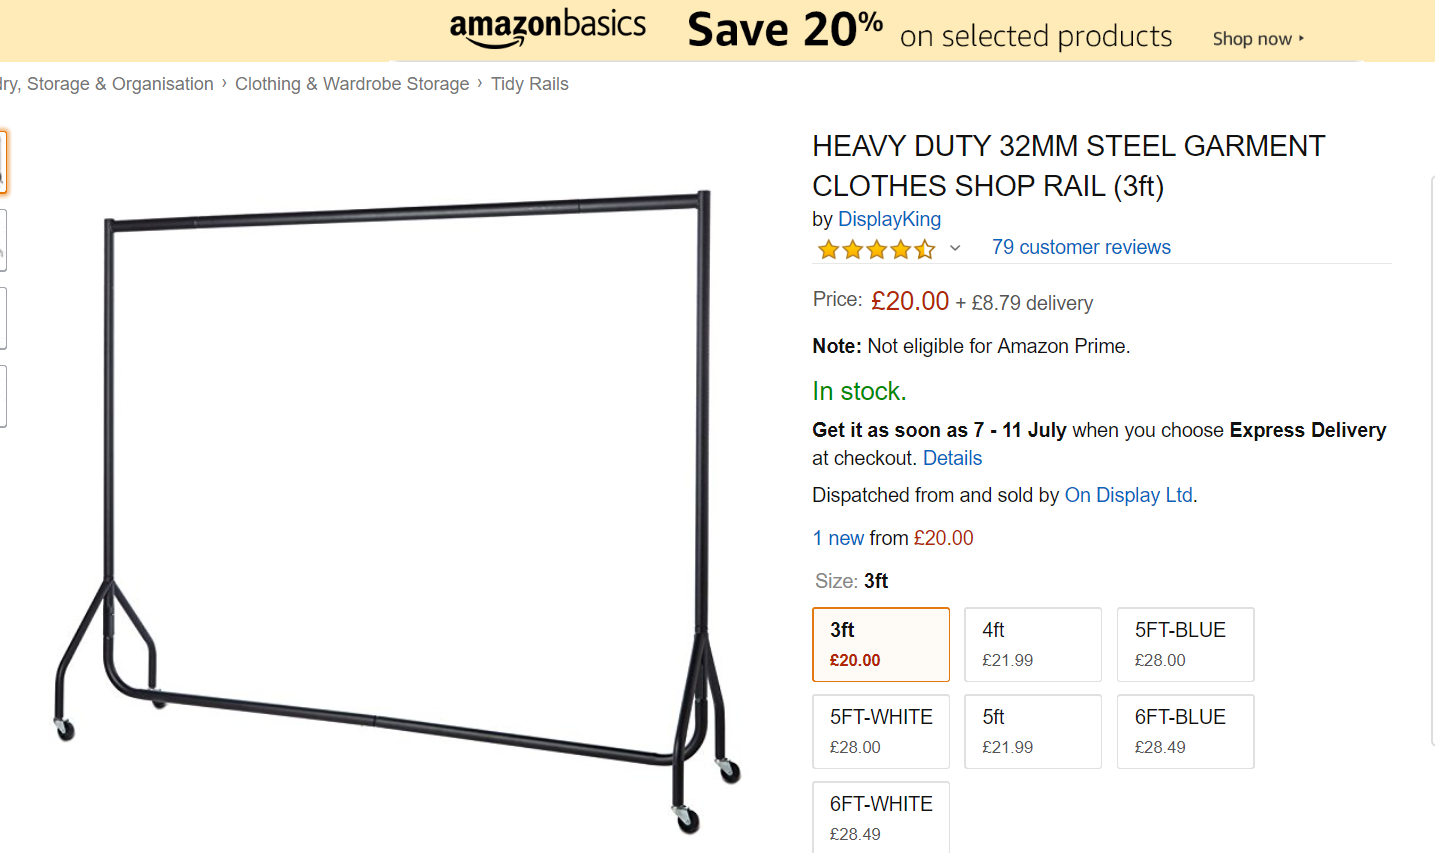Pick the 6FT-BLUE size option
This screenshot has height=853, width=1435.
[1185, 731]
